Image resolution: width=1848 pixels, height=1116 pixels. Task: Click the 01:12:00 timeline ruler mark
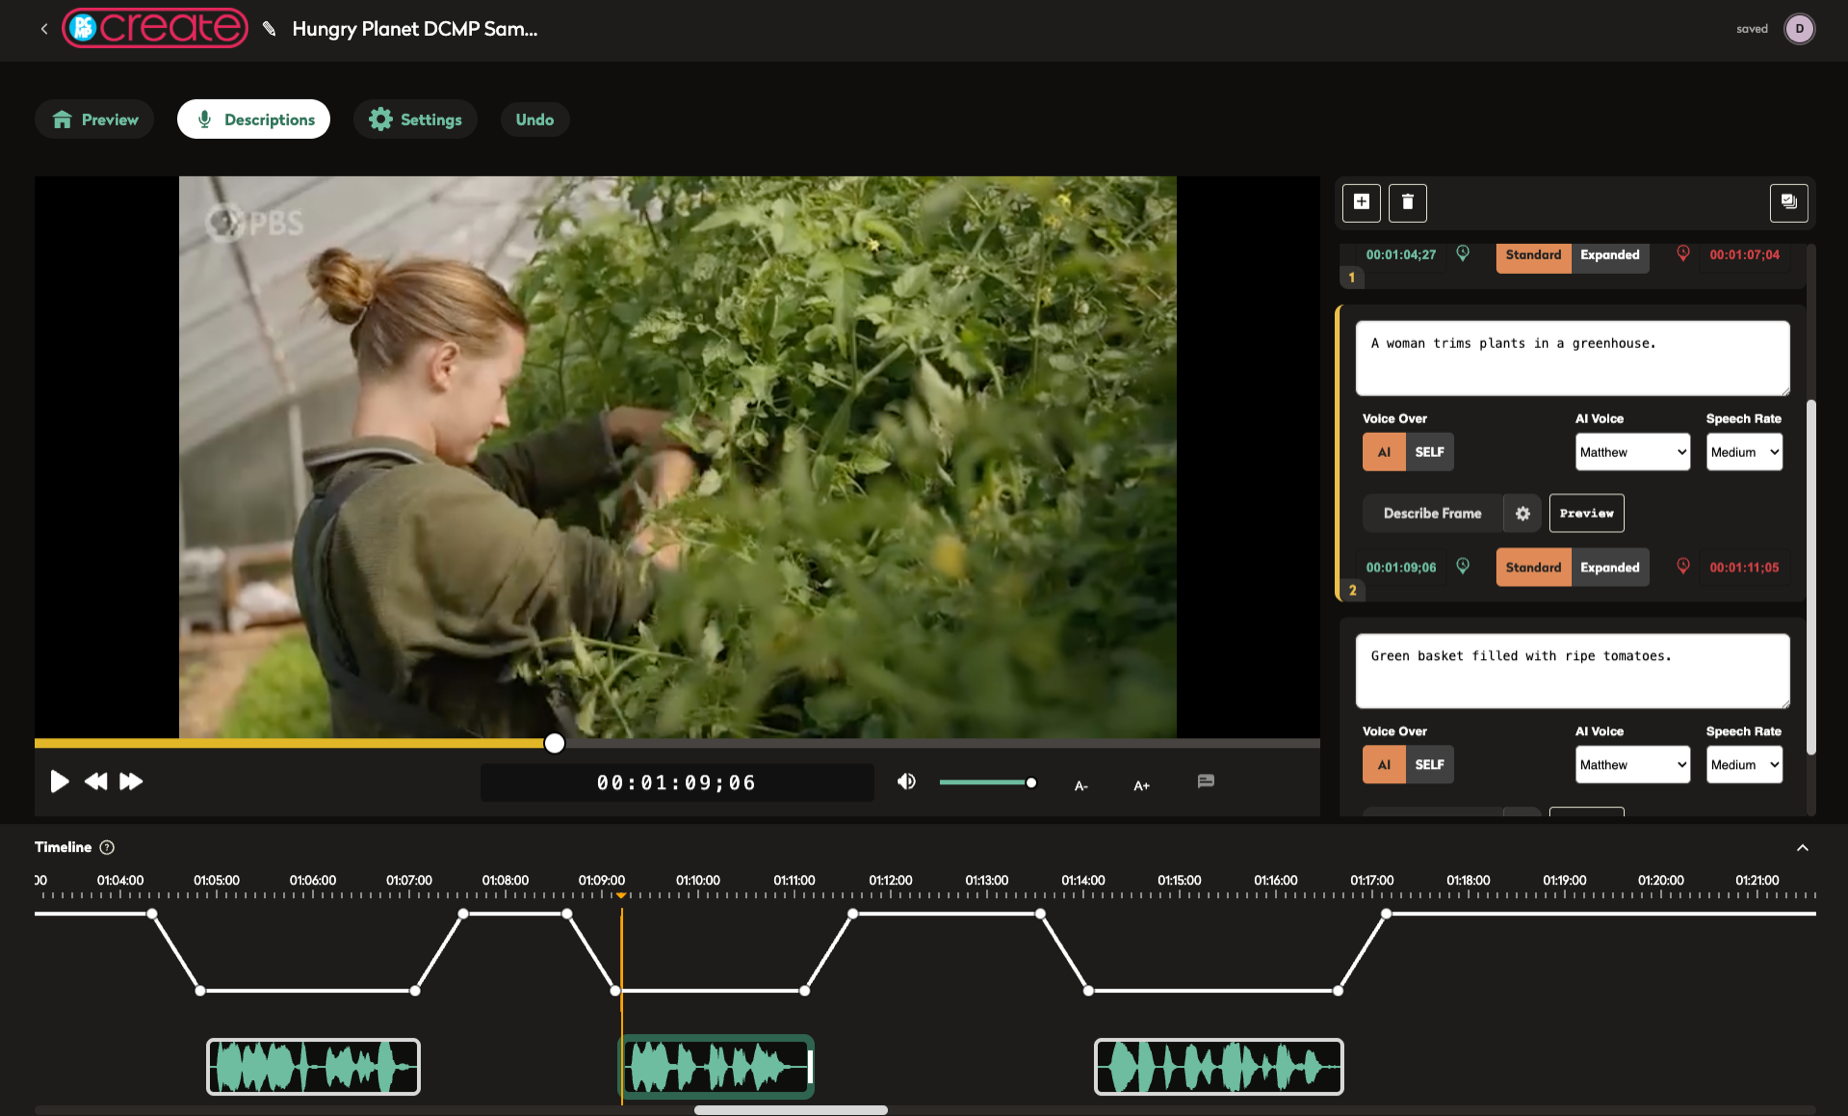[x=890, y=881]
